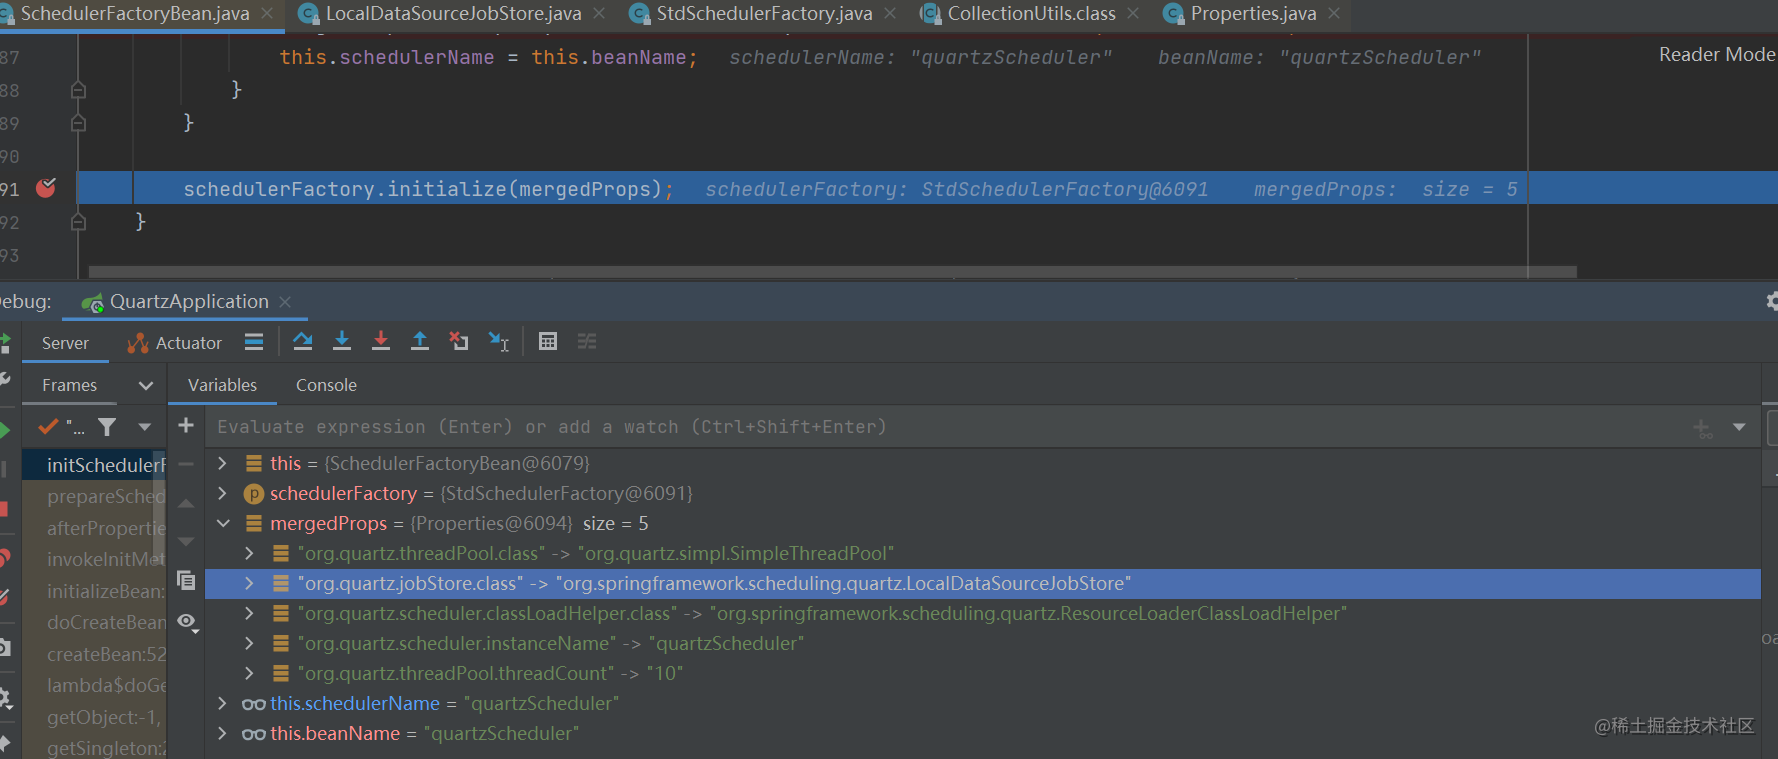Toggle the eye view-options icon in Variables
This screenshot has height=759, width=1778.
(x=187, y=622)
